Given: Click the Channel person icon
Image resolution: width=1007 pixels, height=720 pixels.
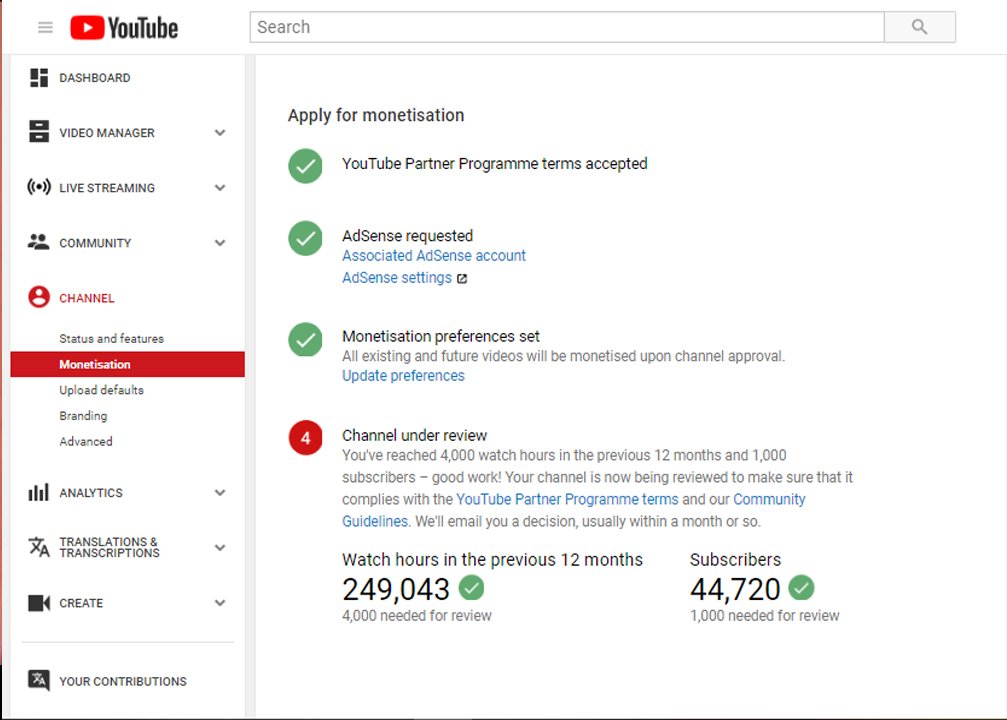Looking at the screenshot, I should tap(39, 297).
